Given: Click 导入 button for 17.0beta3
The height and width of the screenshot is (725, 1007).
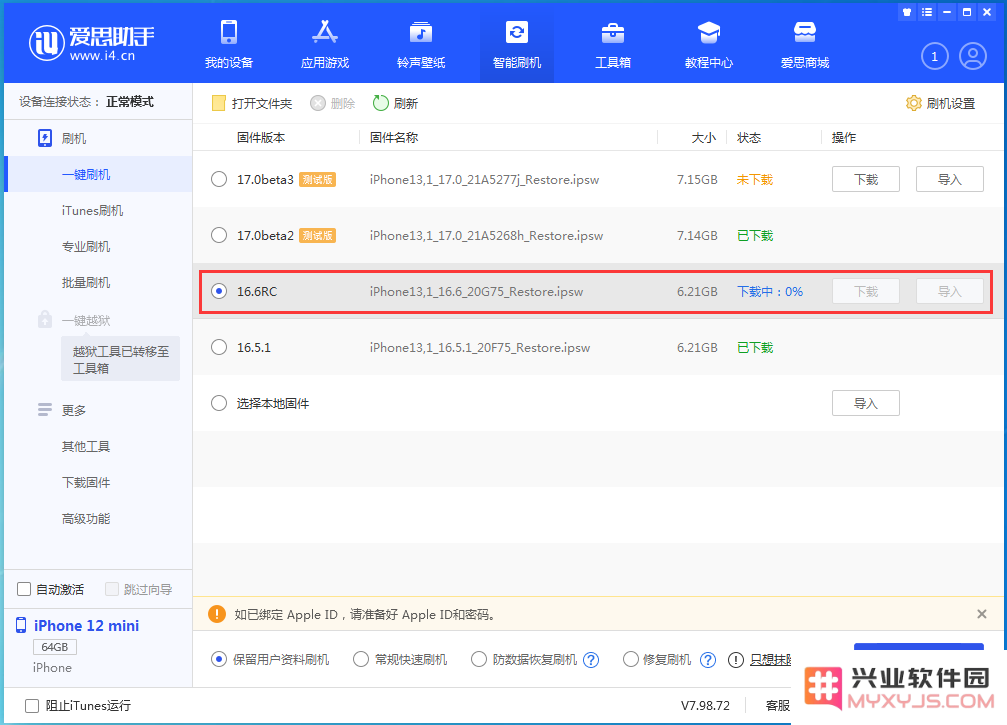Looking at the screenshot, I should coord(949,179).
